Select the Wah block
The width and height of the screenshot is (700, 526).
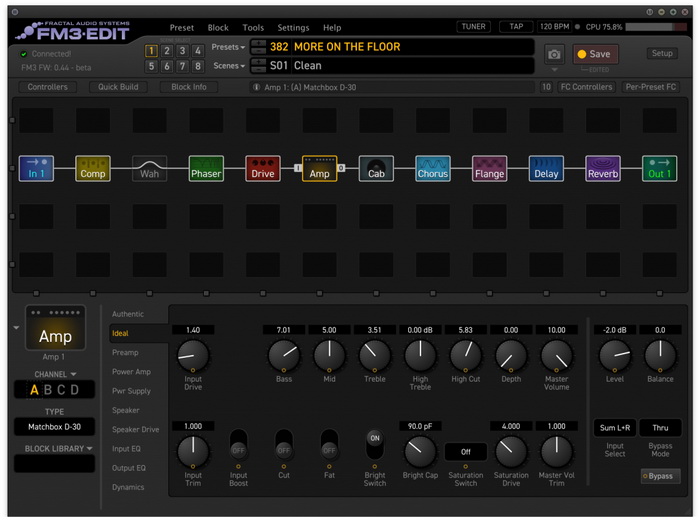[x=150, y=168]
